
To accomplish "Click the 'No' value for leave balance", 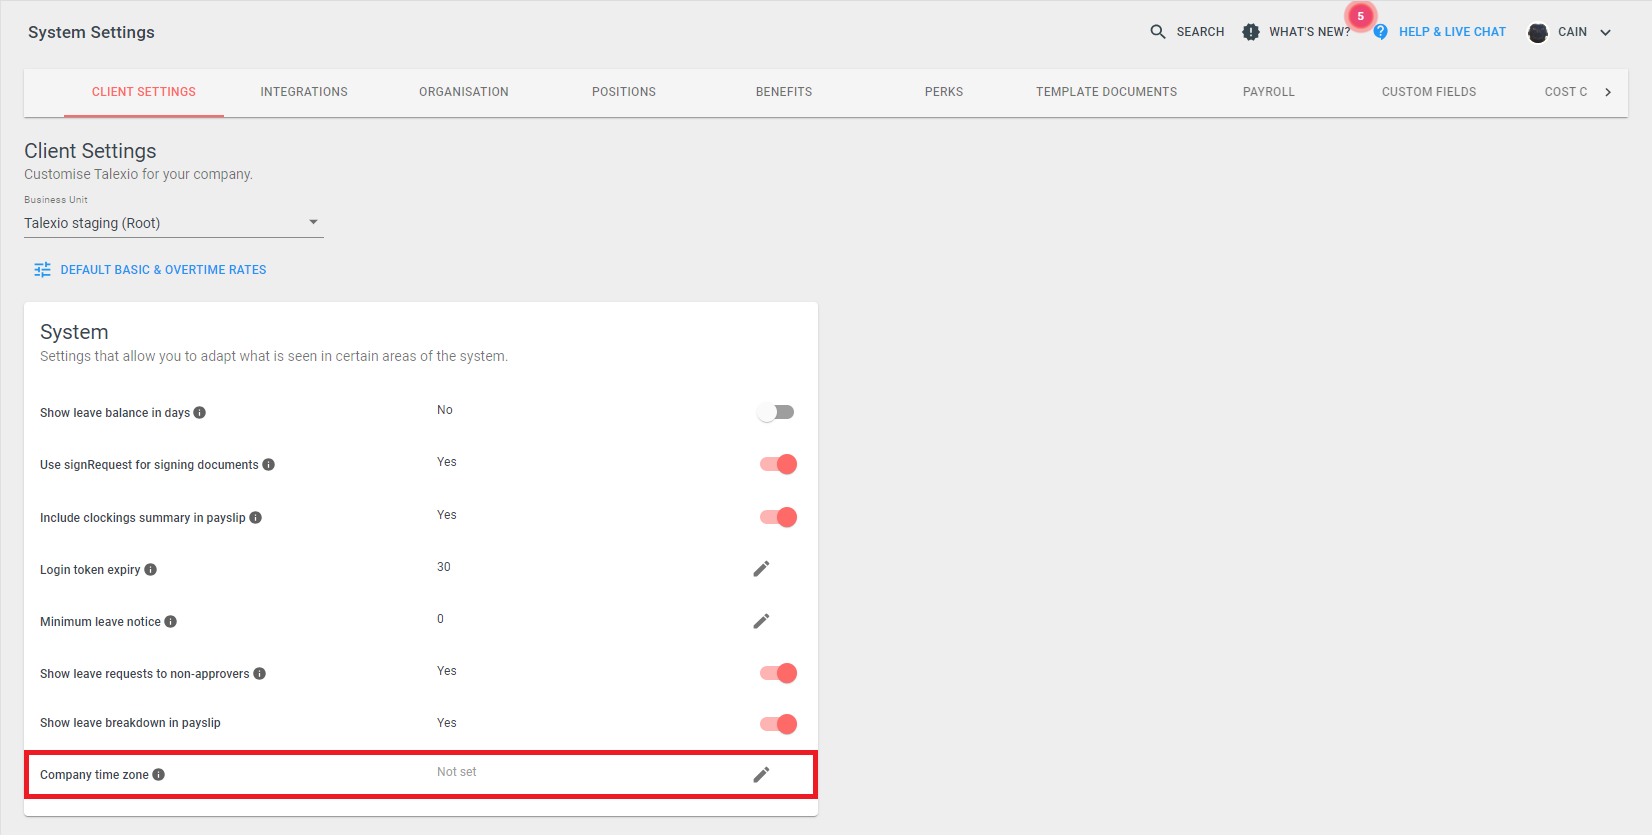I will pyautogui.click(x=445, y=410).
